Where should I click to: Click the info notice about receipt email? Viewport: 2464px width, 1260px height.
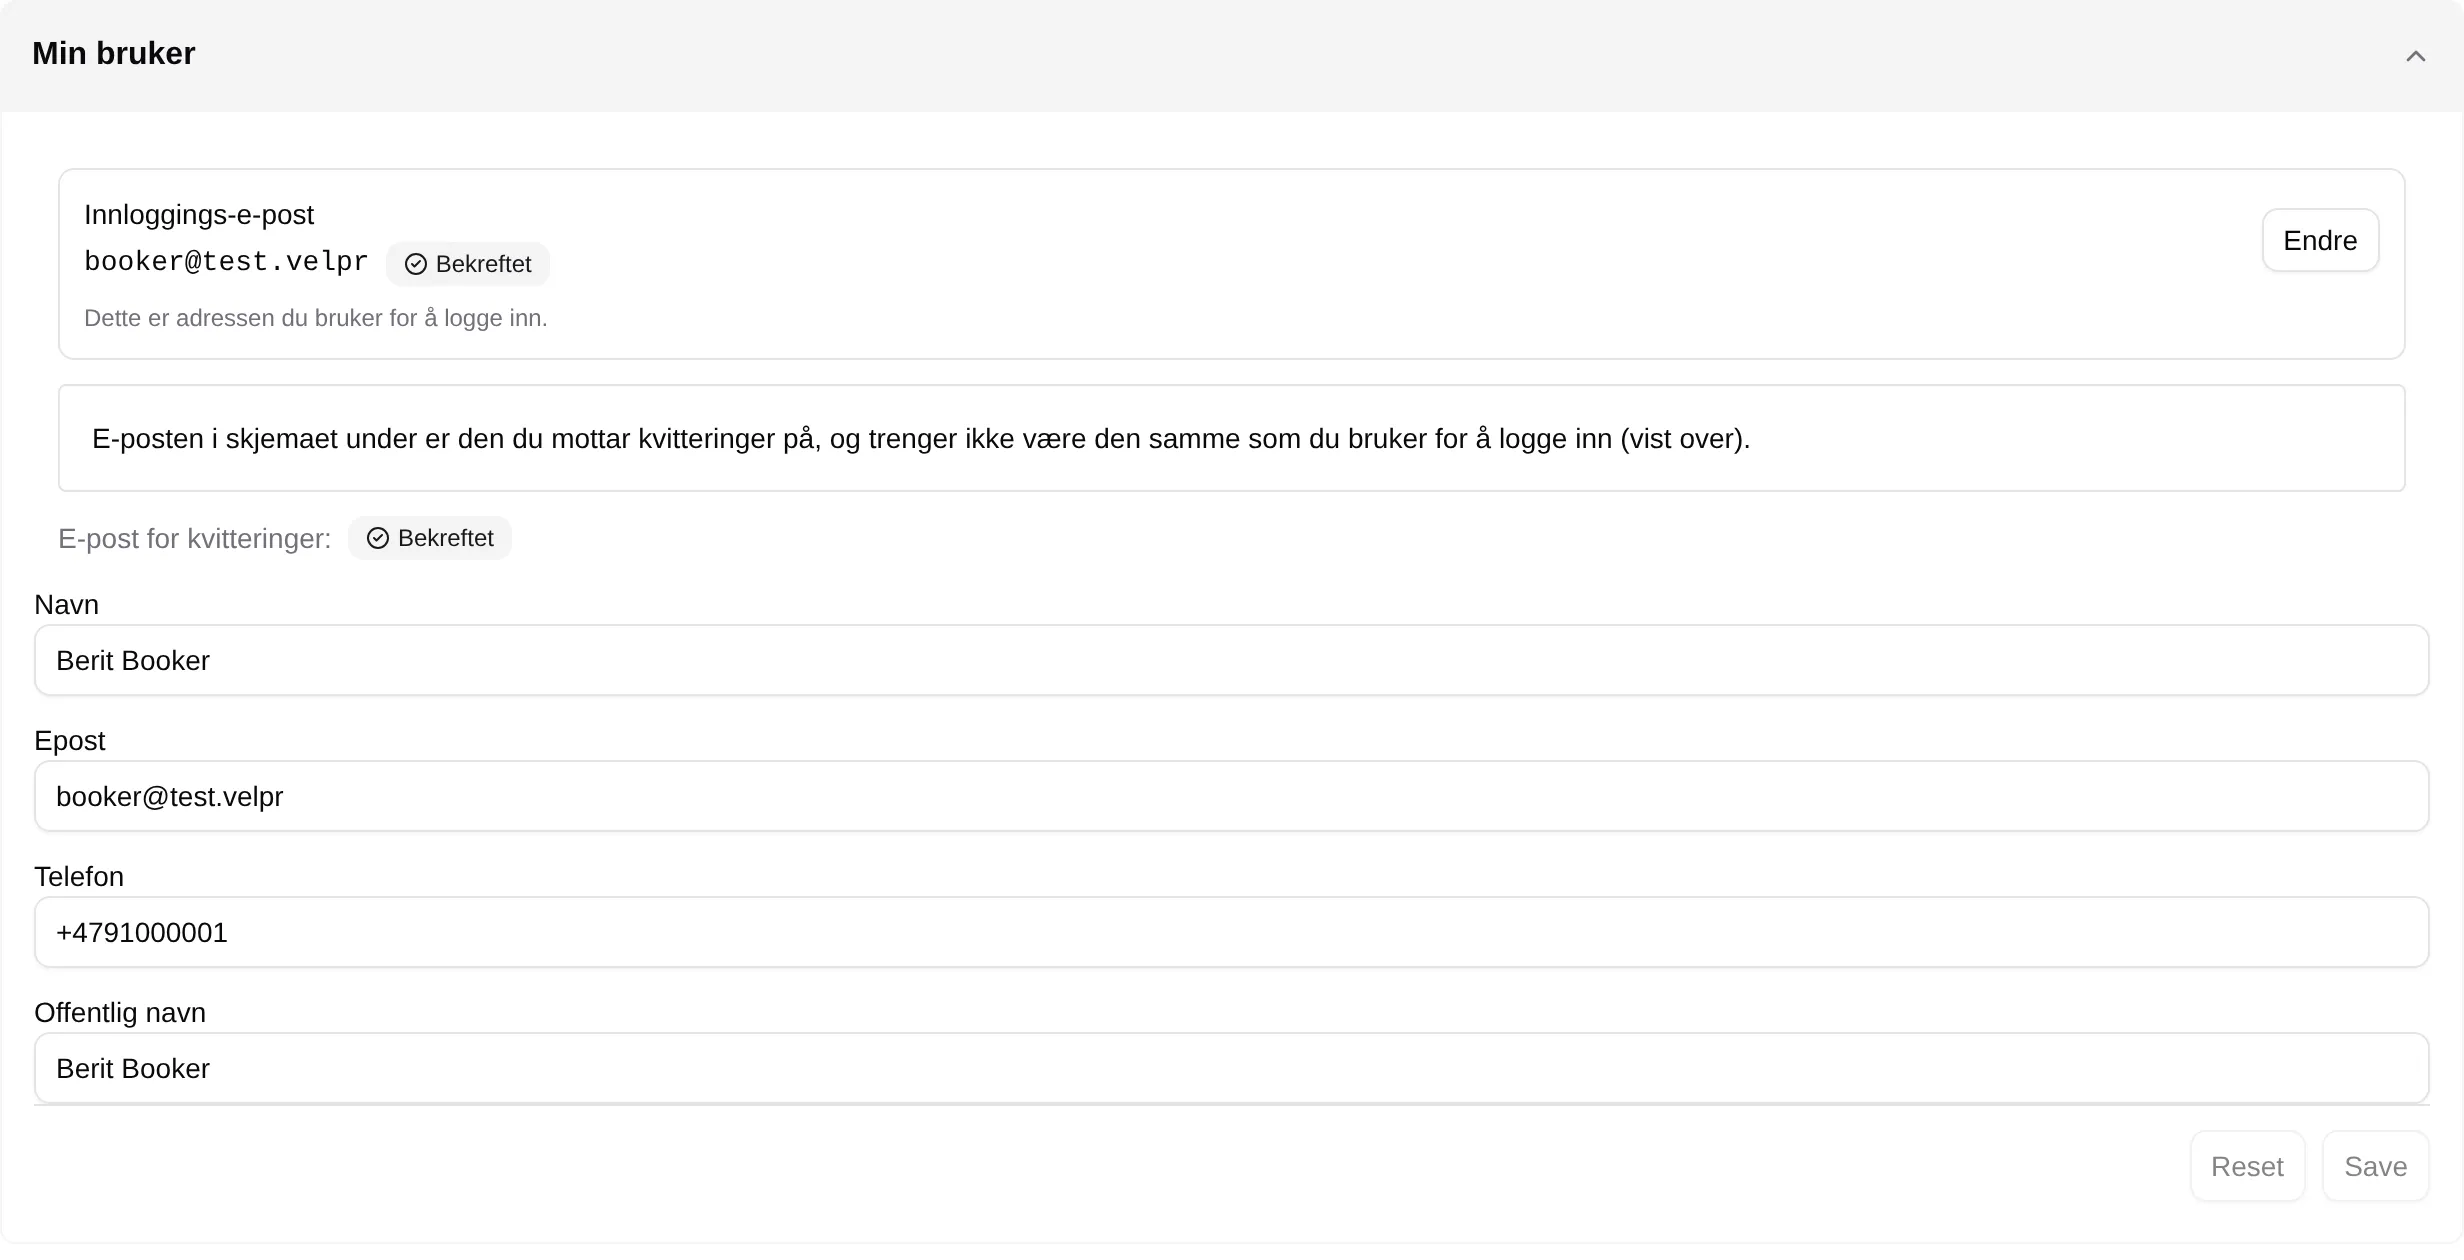click(1232, 438)
